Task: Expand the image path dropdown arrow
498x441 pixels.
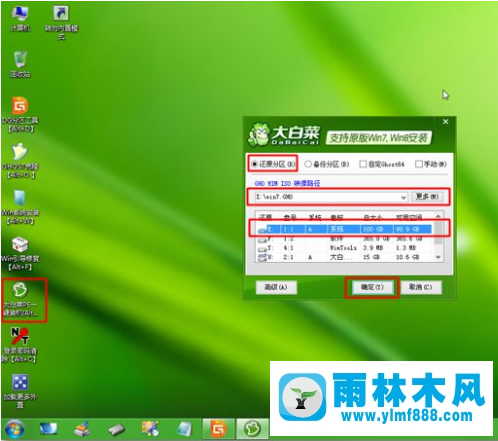Action: tap(403, 197)
